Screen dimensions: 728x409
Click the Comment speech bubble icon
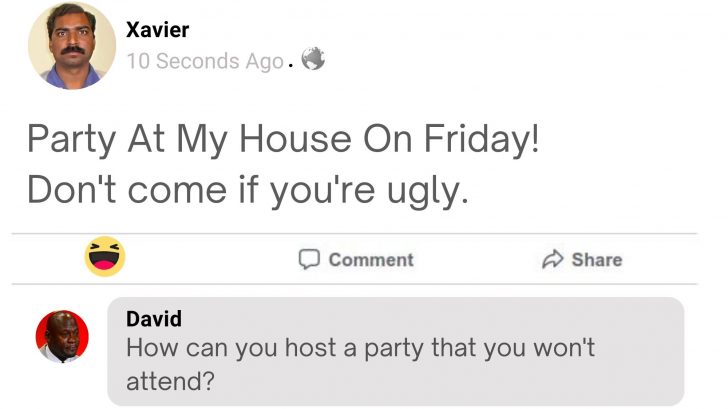[x=310, y=260]
